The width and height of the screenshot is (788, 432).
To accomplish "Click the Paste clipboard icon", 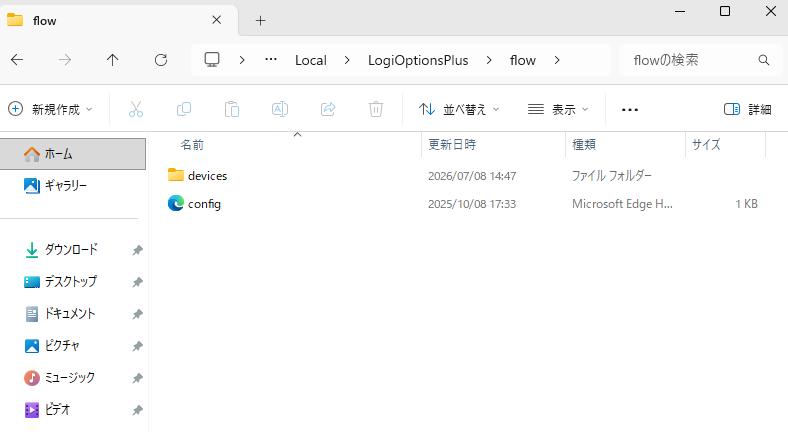I will point(232,109).
